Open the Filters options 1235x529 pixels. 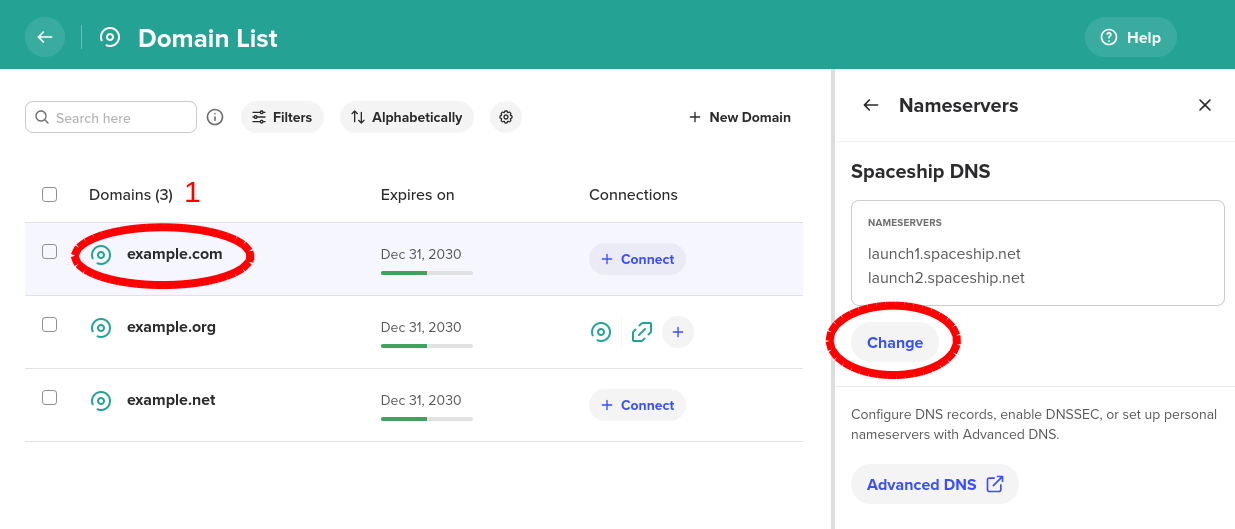(x=282, y=117)
